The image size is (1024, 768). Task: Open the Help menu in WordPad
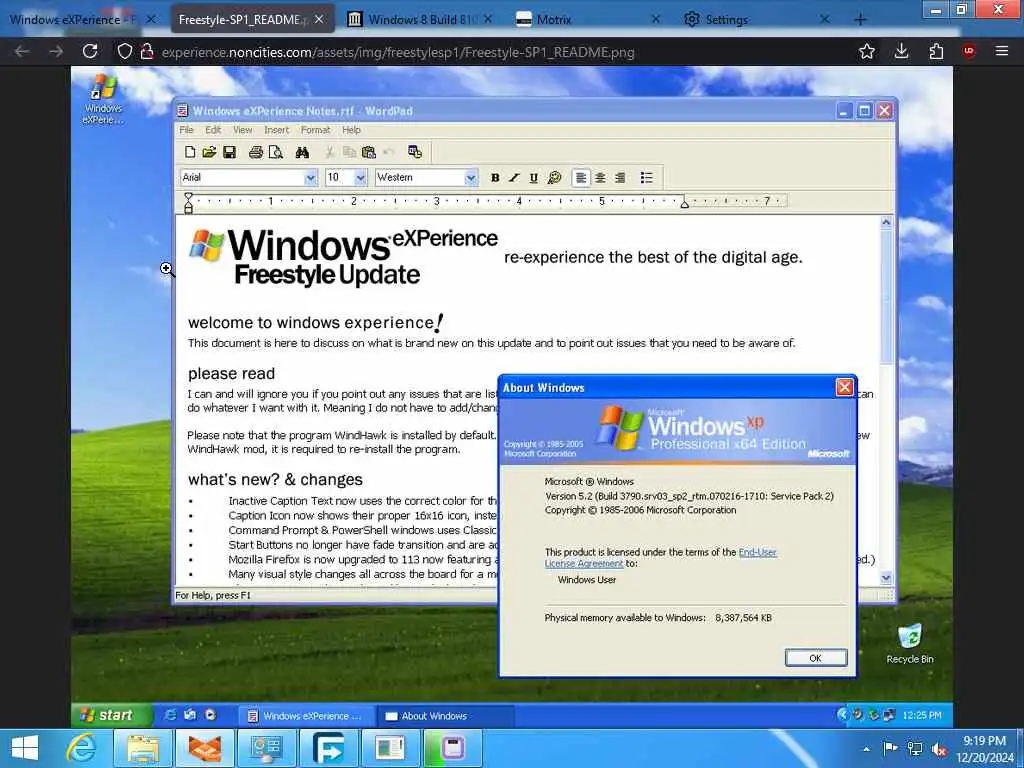(x=351, y=130)
